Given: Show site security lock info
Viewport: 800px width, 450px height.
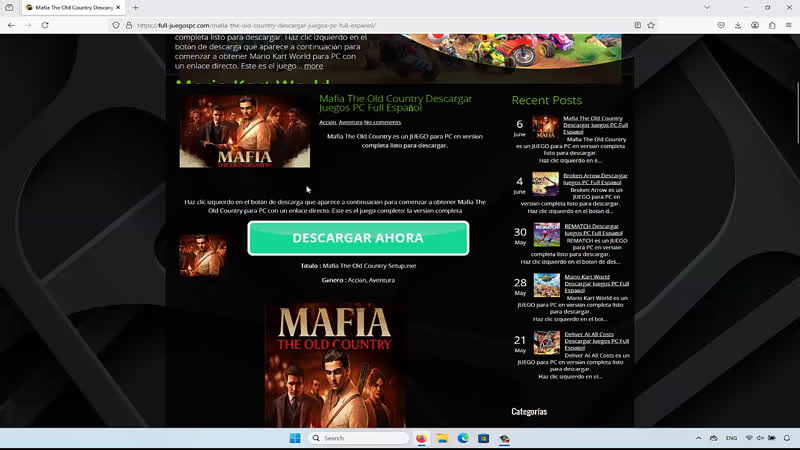Looking at the screenshot, I should click(129, 25).
